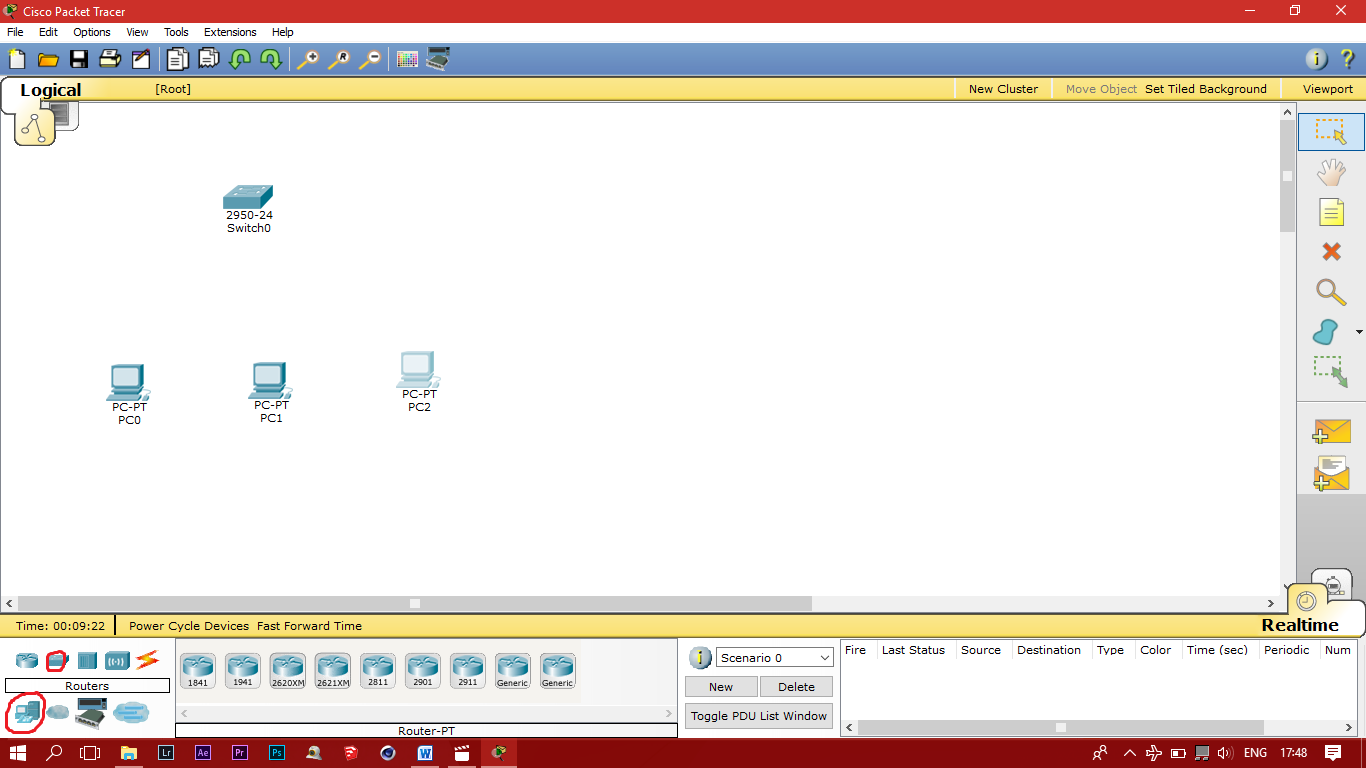Image resolution: width=1366 pixels, height=768 pixels.
Task: Expand the drawing shape tool arrow
Action: pyautogui.click(x=1359, y=332)
